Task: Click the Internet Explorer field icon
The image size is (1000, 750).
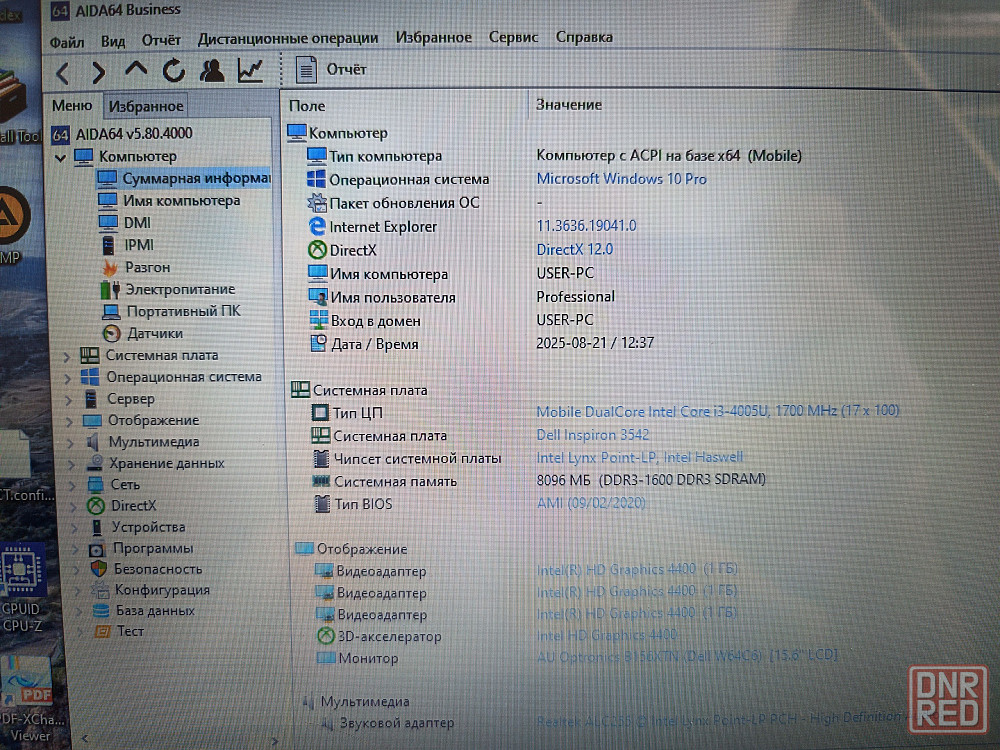Action: coord(317,226)
